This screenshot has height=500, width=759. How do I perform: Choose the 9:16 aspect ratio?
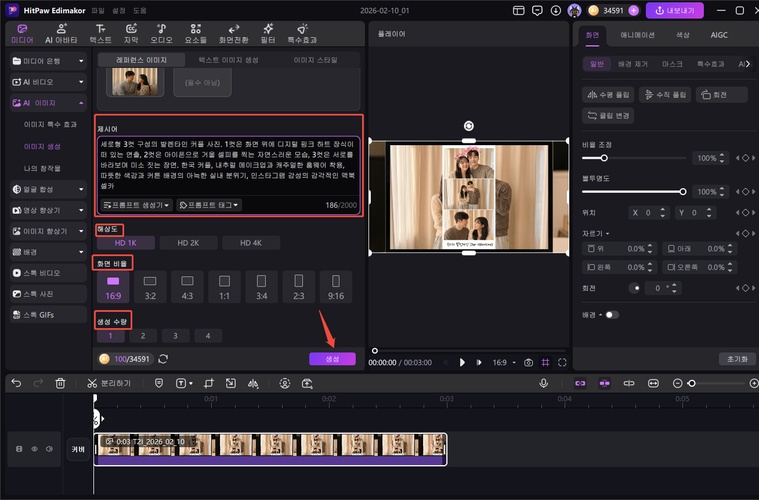coord(336,287)
